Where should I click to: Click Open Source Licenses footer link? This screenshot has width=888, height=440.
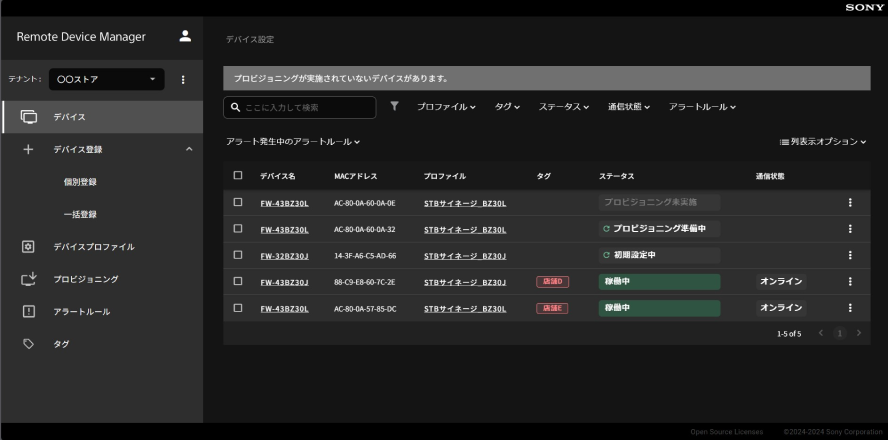click(x=726, y=431)
